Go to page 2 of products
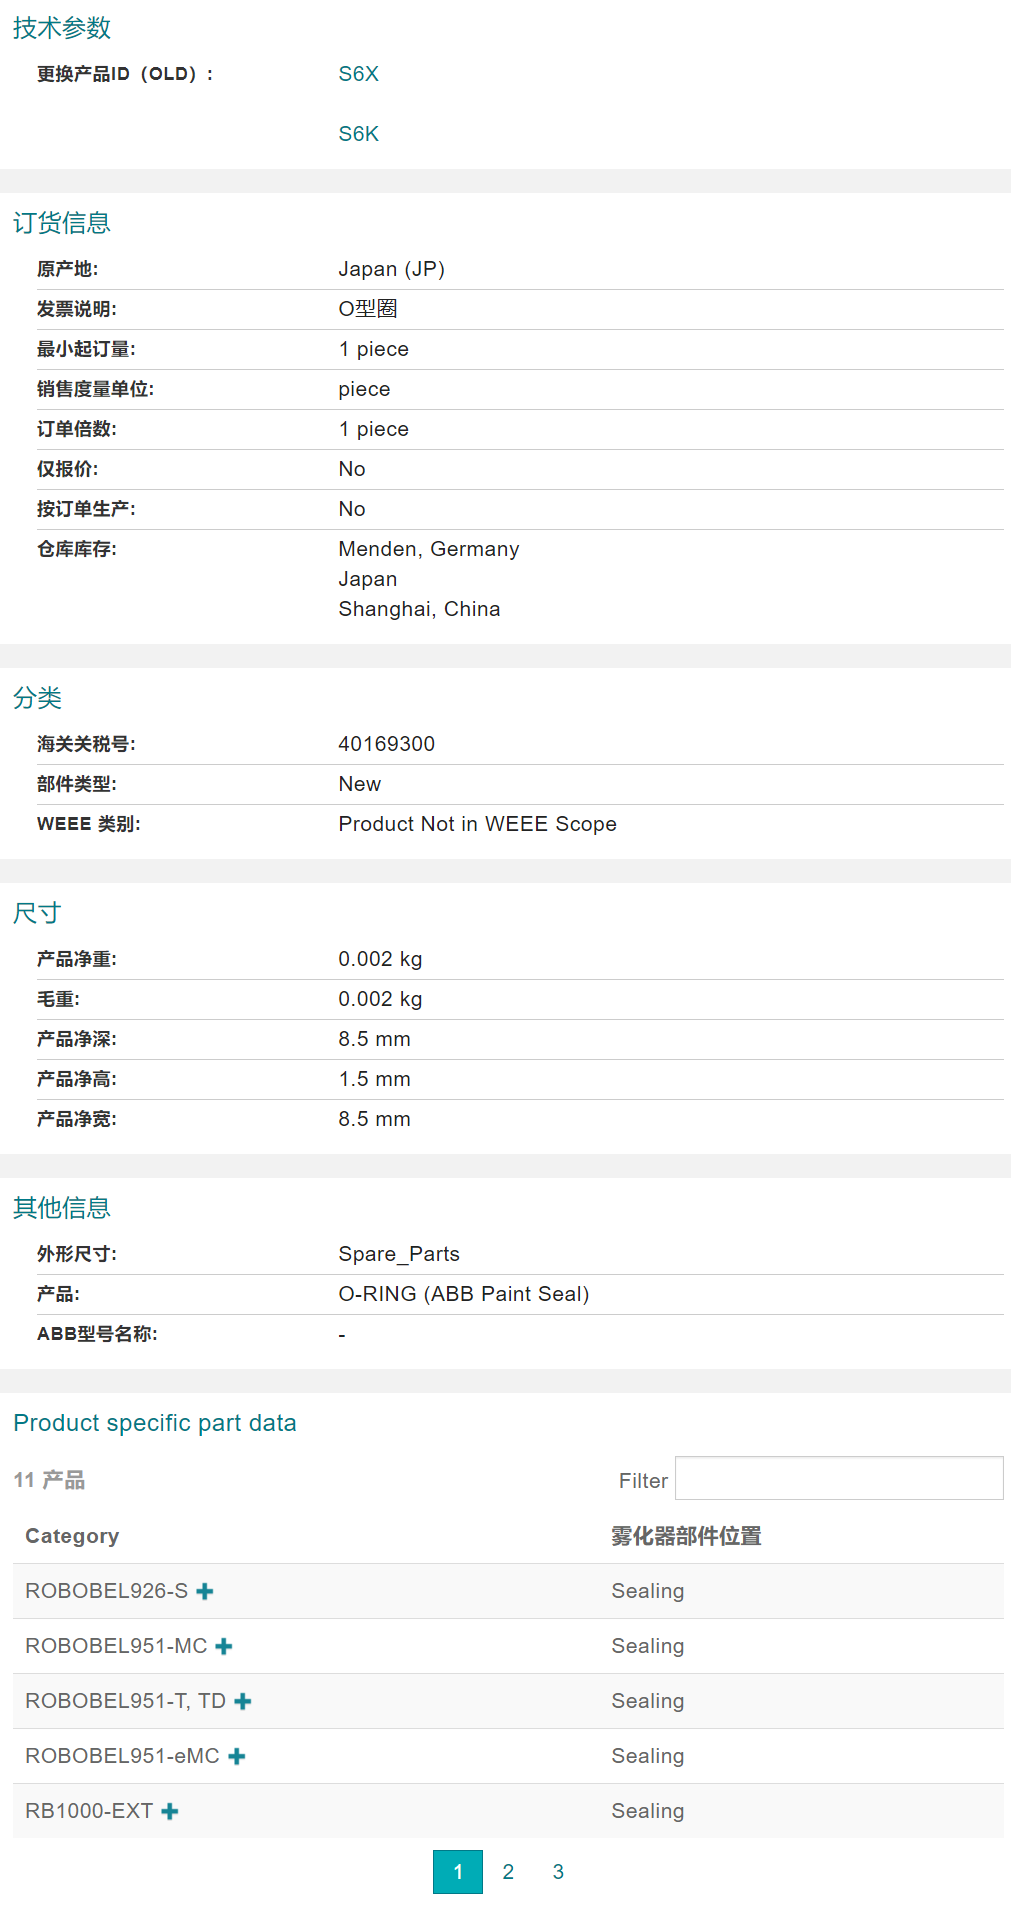The height and width of the screenshot is (1925, 1011). click(x=508, y=1872)
